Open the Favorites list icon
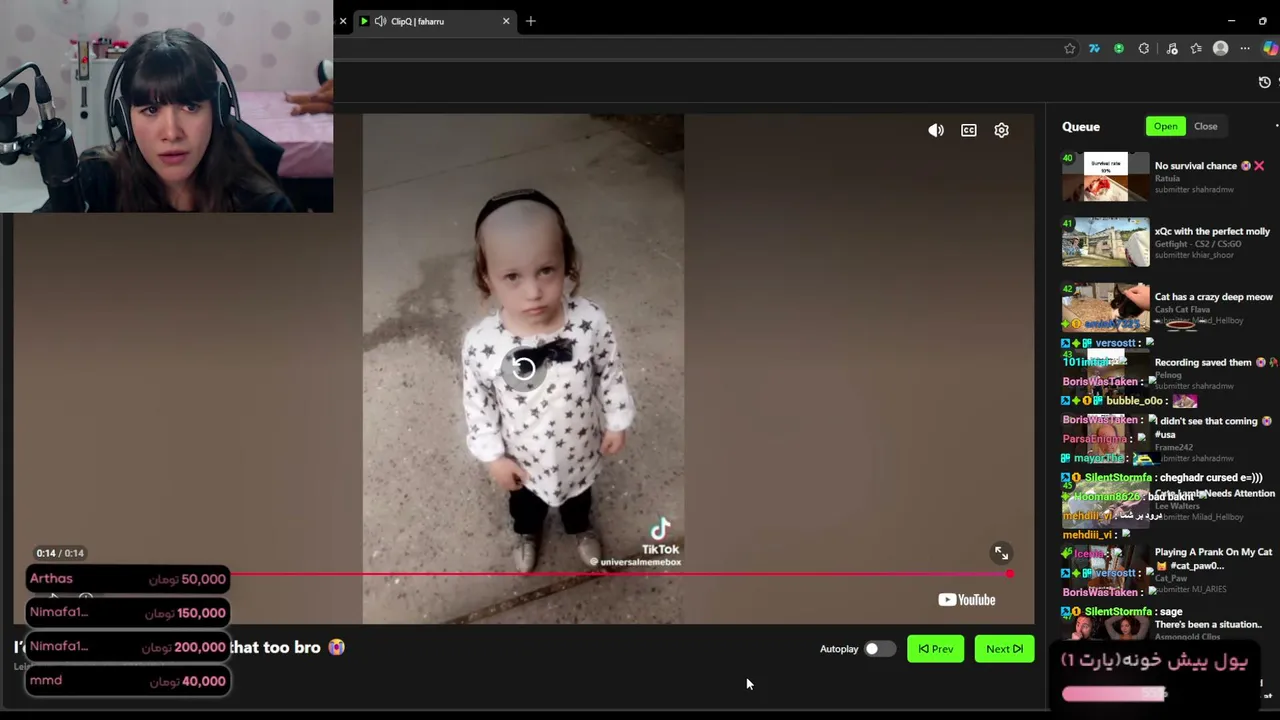The image size is (1280, 720). (x=1196, y=48)
